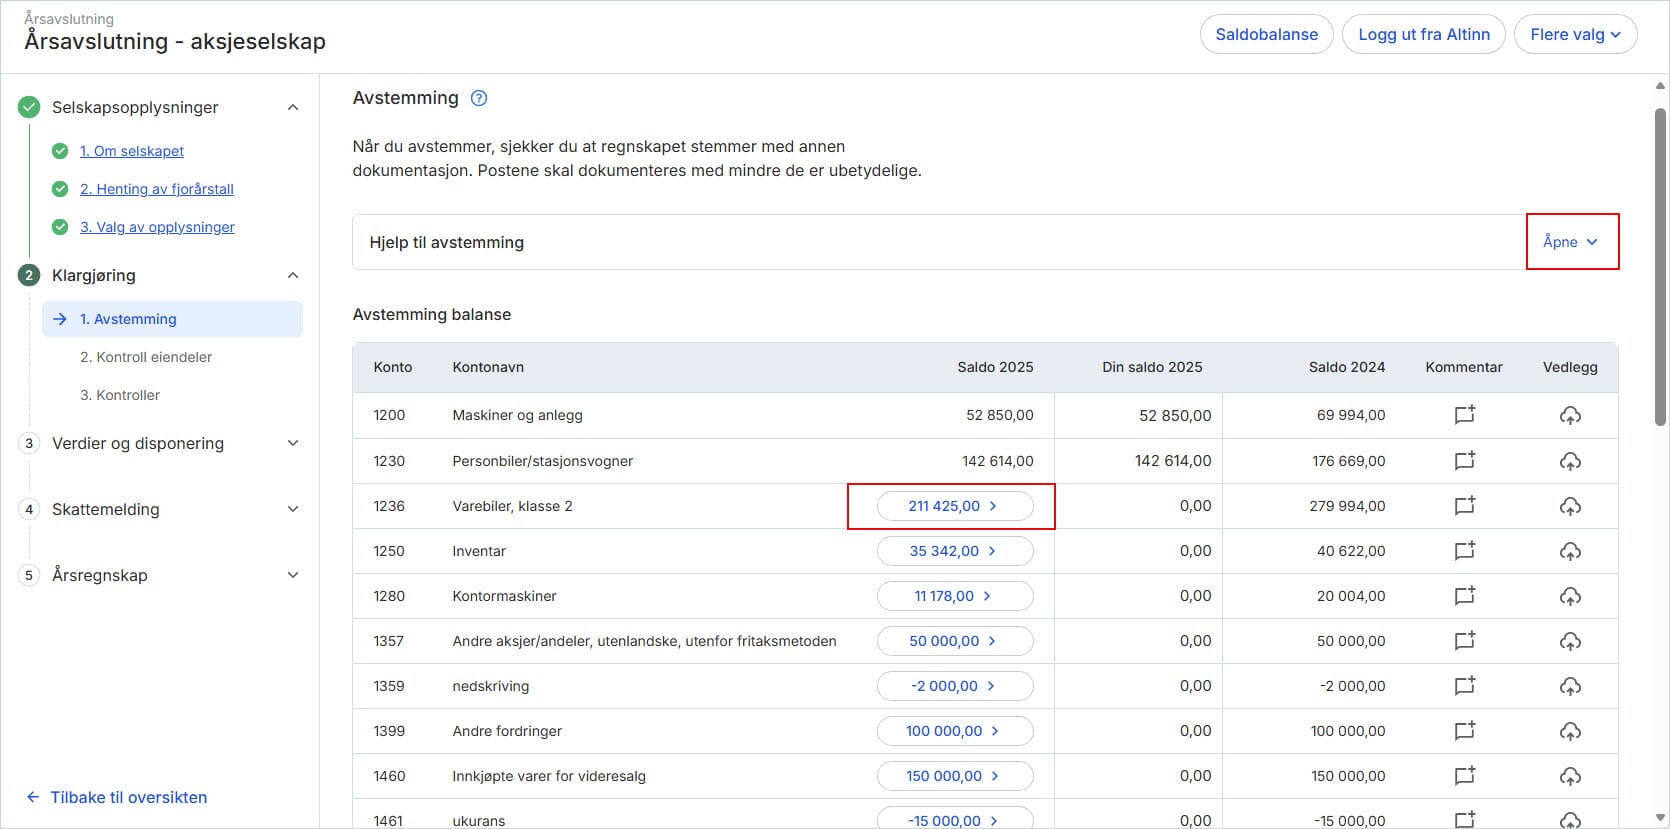Open the 3. Kontroller step
This screenshot has width=1670, height=829.
(x=120, y=395)
